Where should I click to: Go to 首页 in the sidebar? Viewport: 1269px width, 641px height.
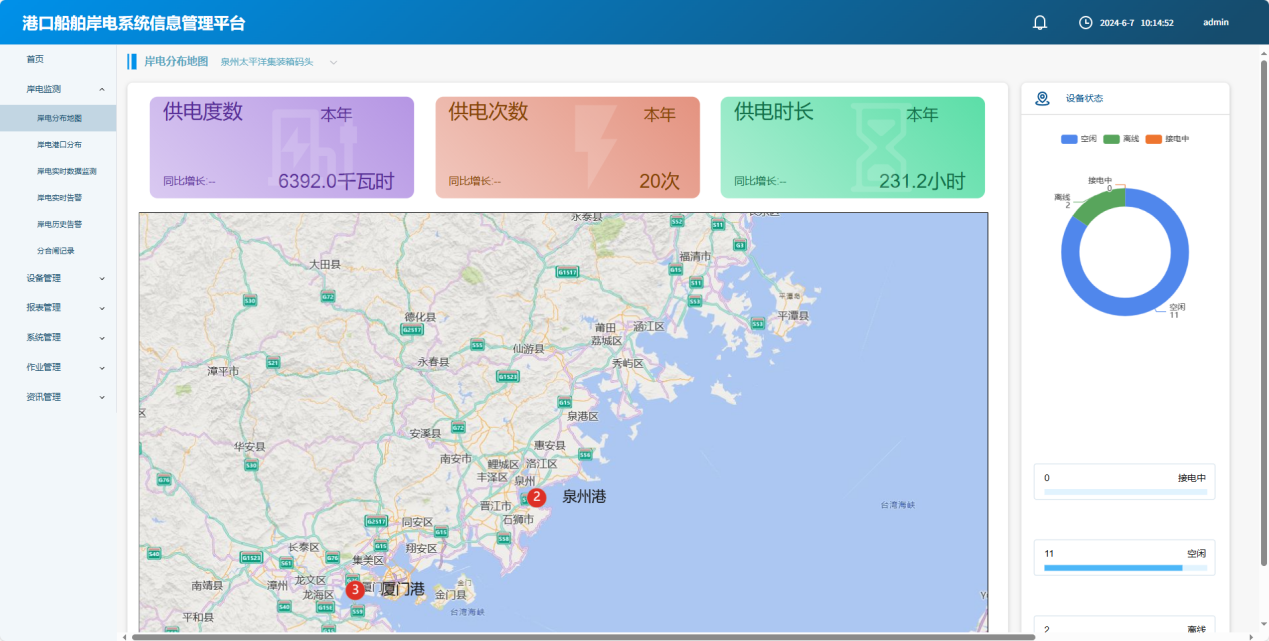pos(35,59)
